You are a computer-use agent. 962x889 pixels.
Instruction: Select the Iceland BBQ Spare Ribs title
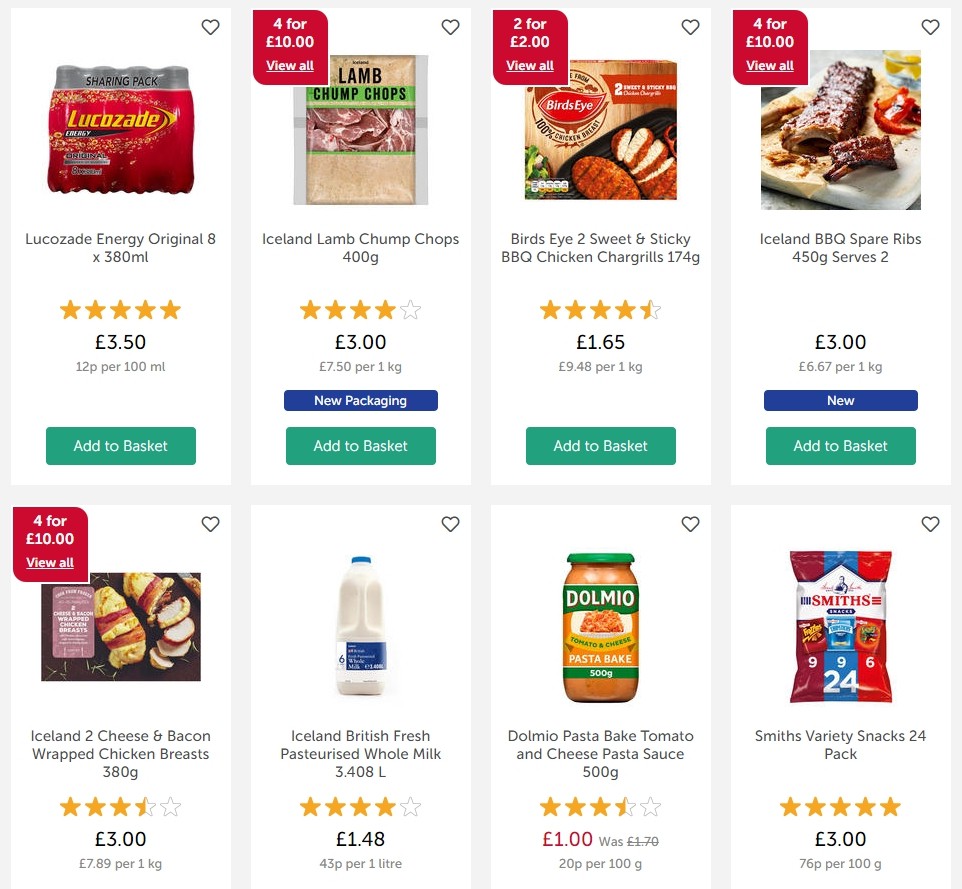coord(840,248)
